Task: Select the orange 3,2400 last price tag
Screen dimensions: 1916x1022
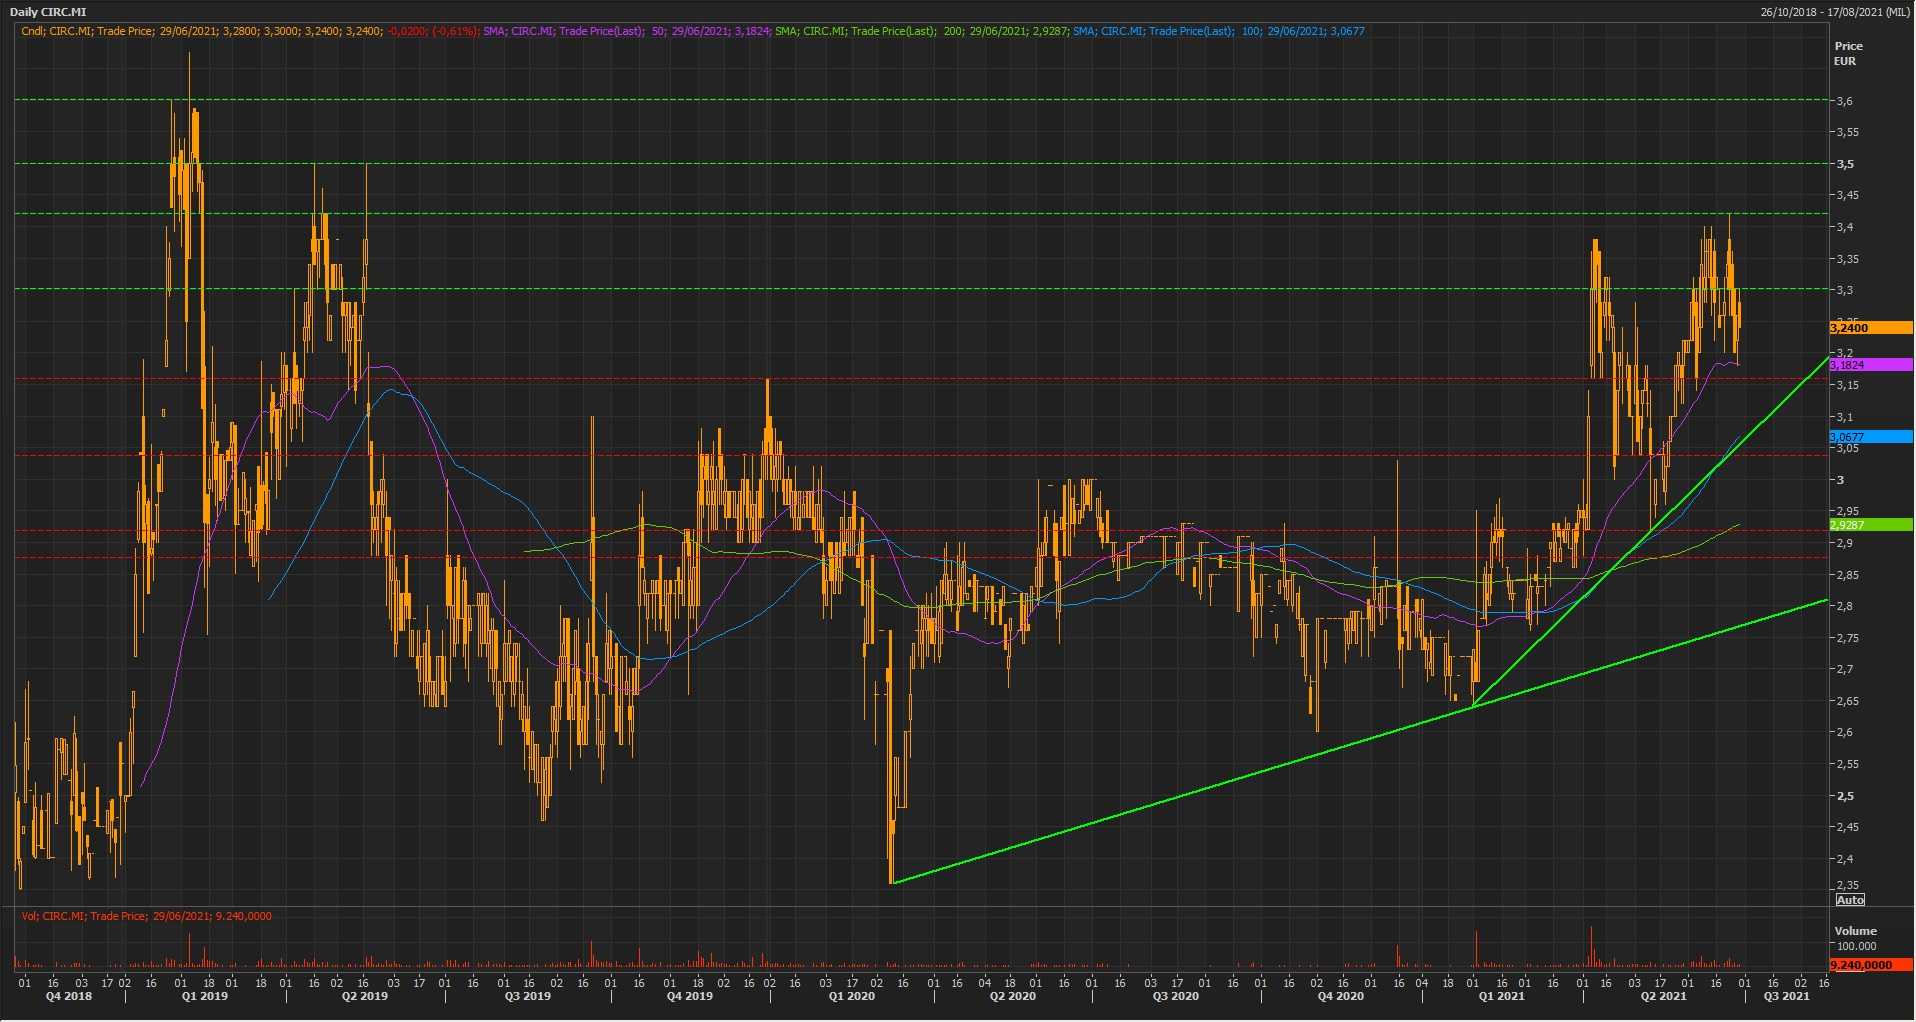Action: click(x=1869, y=328)
